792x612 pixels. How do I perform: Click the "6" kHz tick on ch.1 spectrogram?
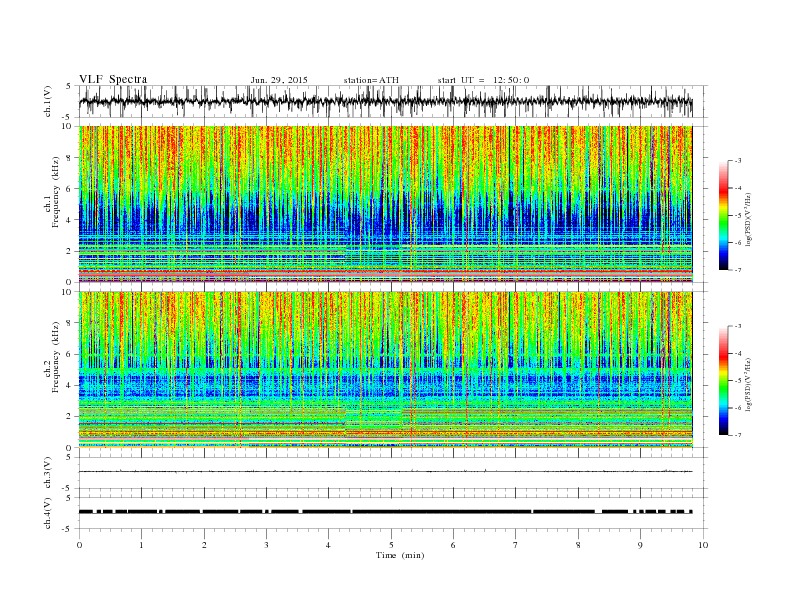pyautogui.click(x=70, y=189)
